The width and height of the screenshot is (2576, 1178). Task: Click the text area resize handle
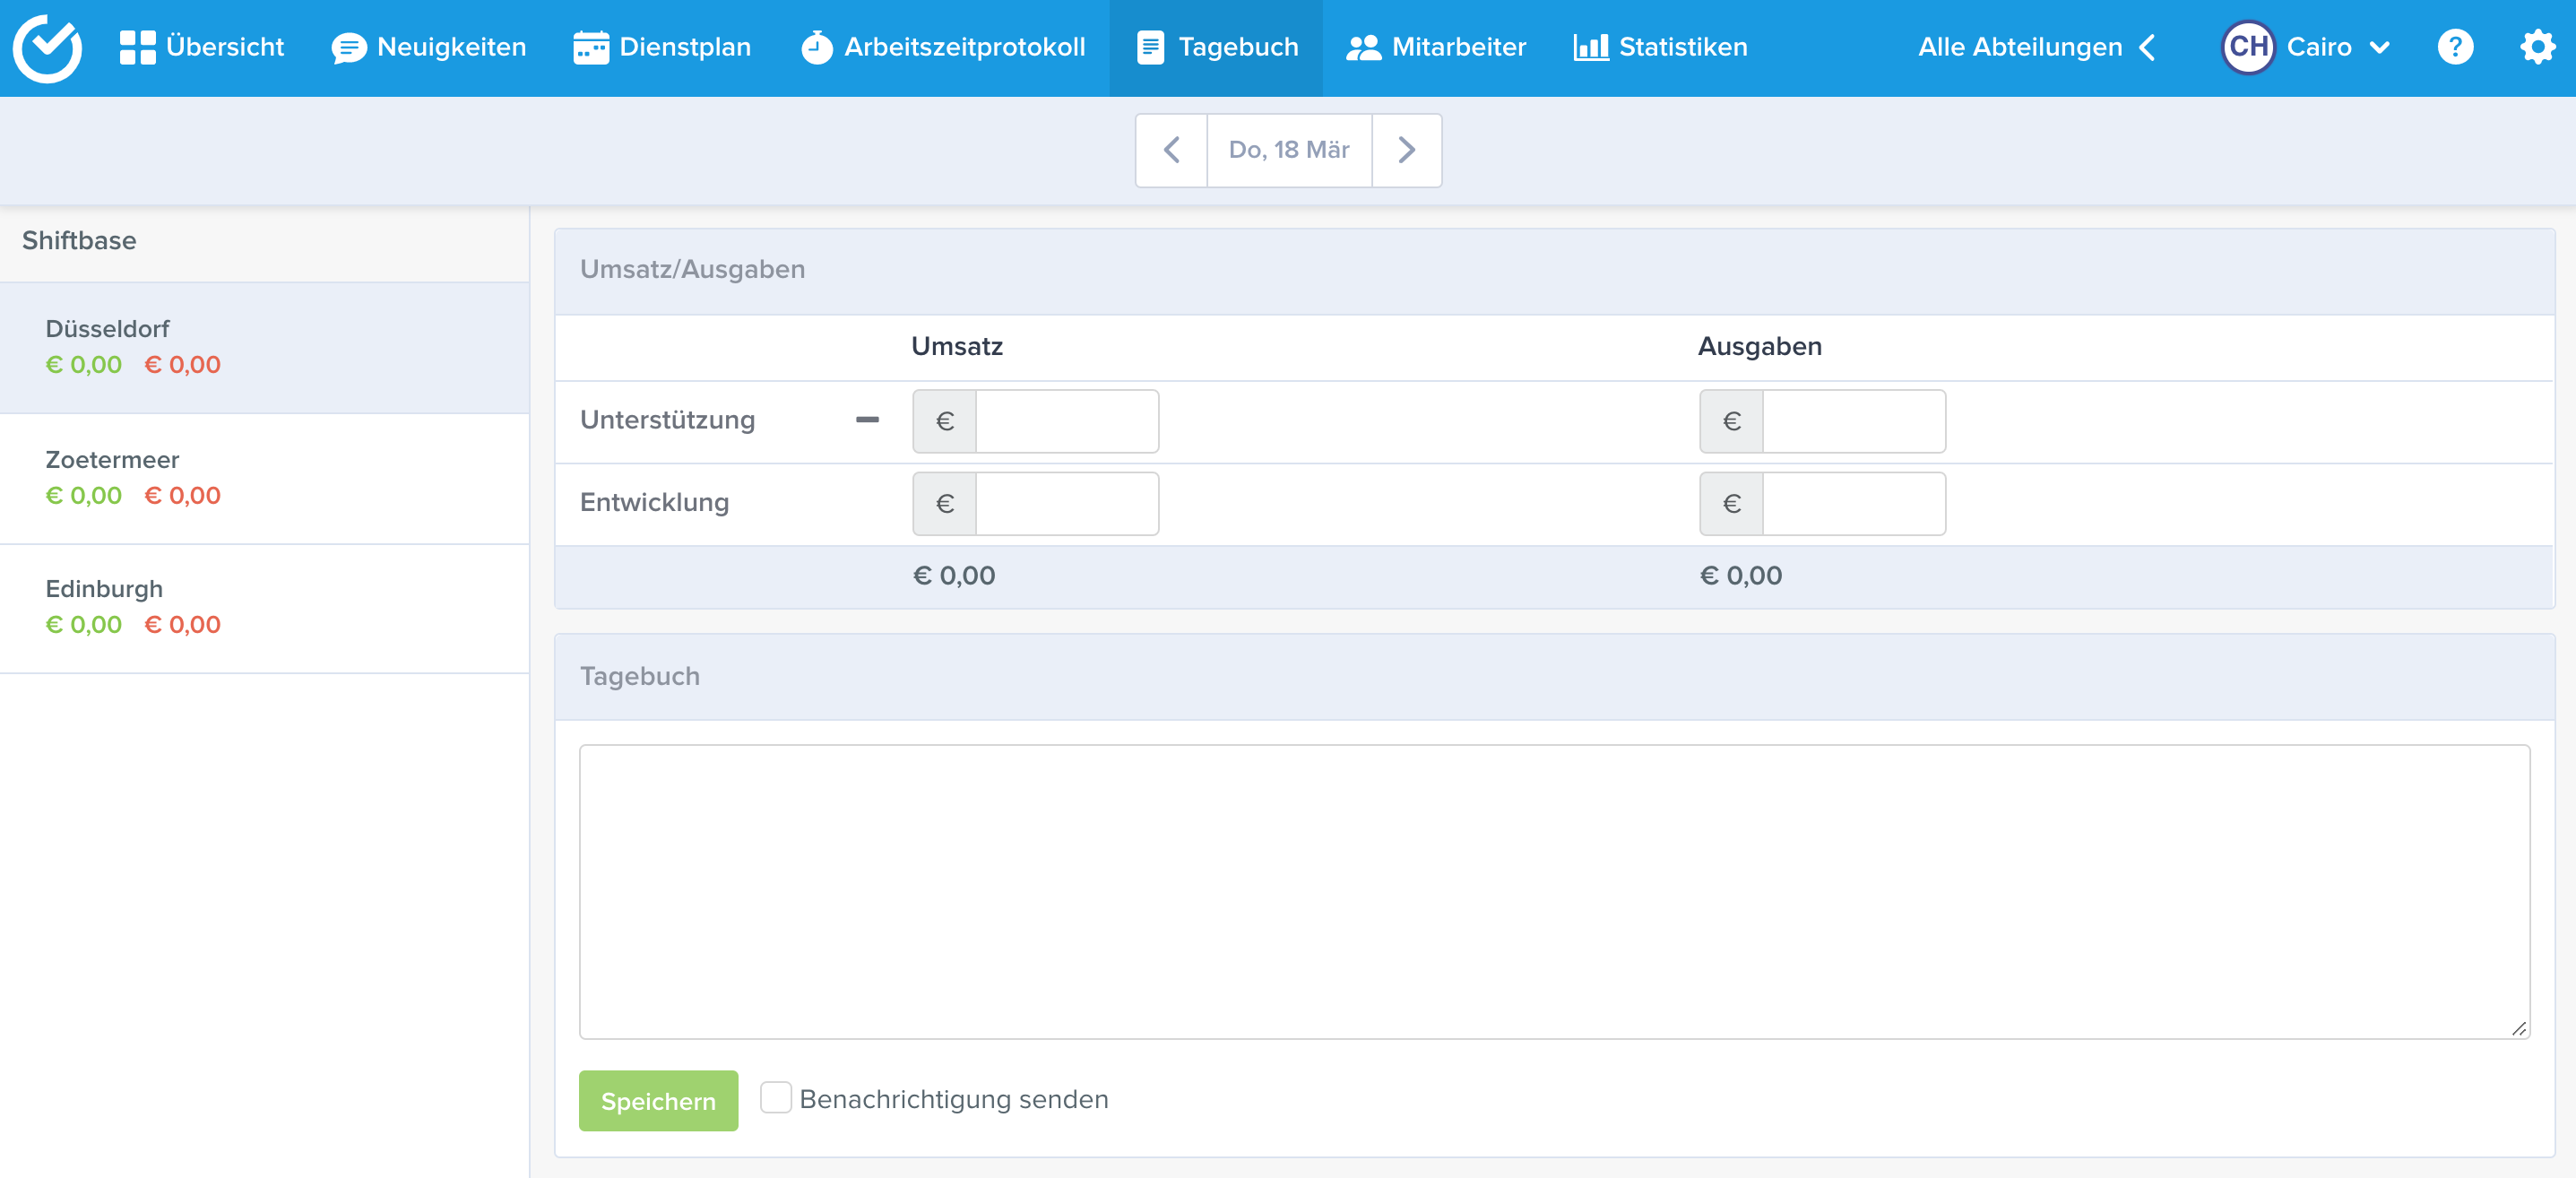(x=2518, y=1028)
